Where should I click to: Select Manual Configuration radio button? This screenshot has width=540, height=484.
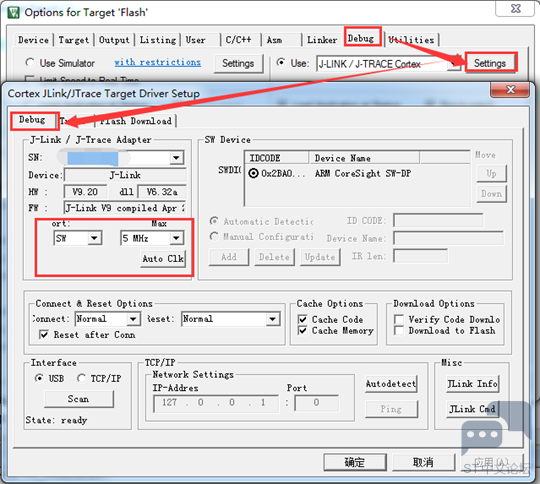point(214,237)
